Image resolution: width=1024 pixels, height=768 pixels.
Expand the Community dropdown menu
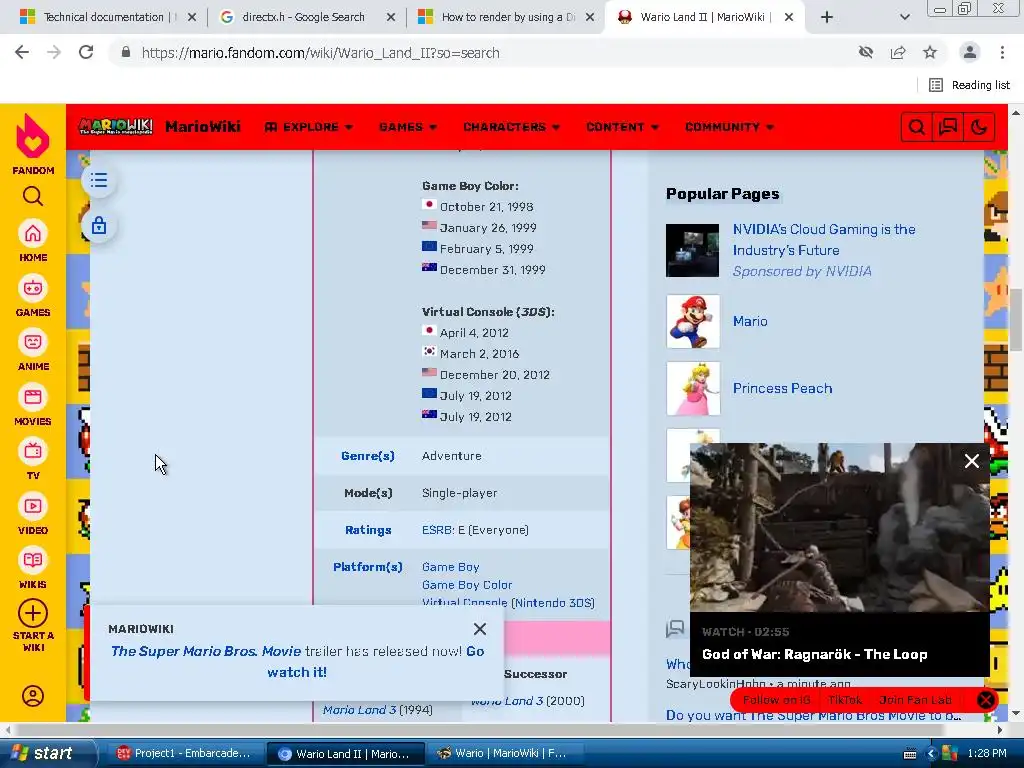[729, 127]
